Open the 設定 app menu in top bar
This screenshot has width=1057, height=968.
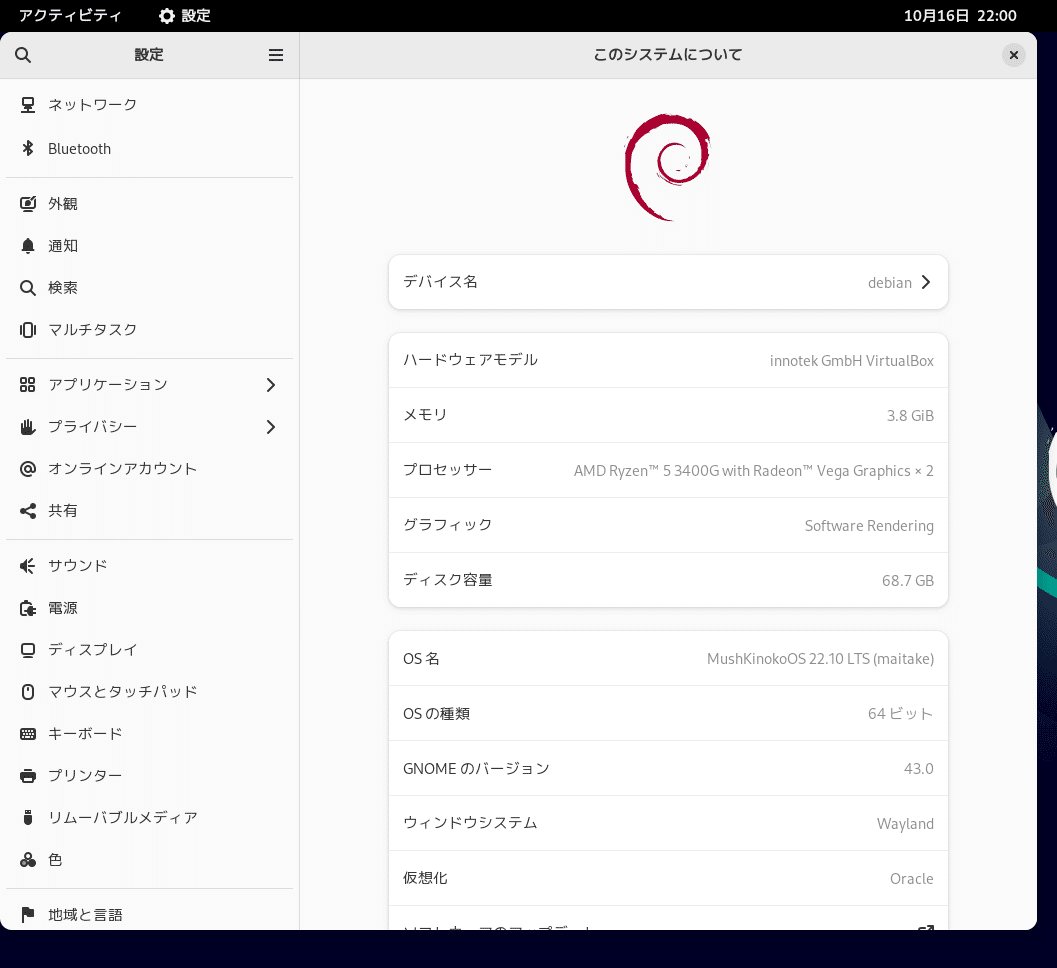(185, 16)
